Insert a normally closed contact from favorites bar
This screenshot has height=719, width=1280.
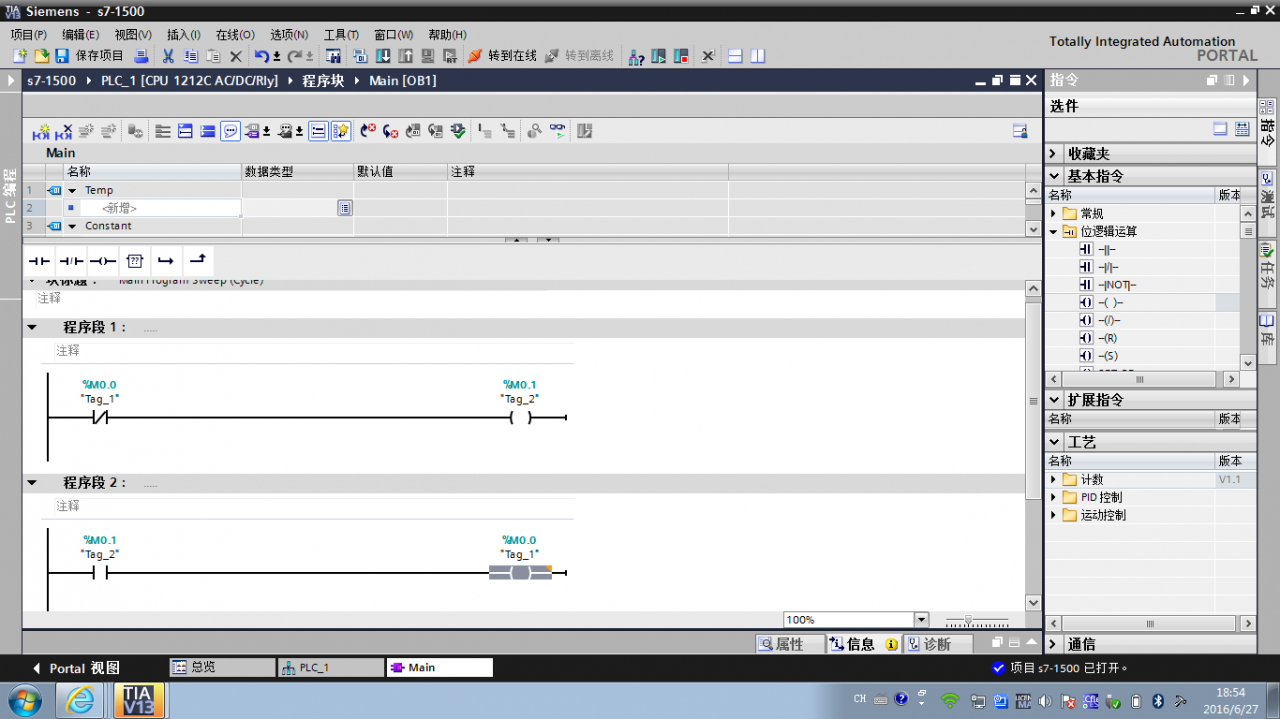(71, 261)
